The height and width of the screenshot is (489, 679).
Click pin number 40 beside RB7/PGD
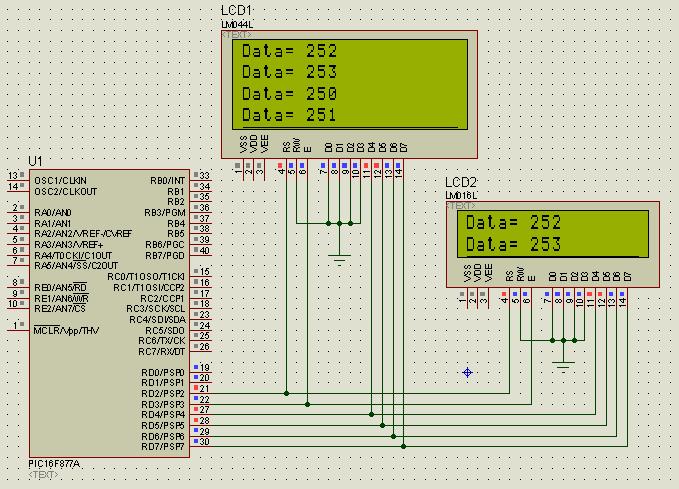click(x=204, y=250)
